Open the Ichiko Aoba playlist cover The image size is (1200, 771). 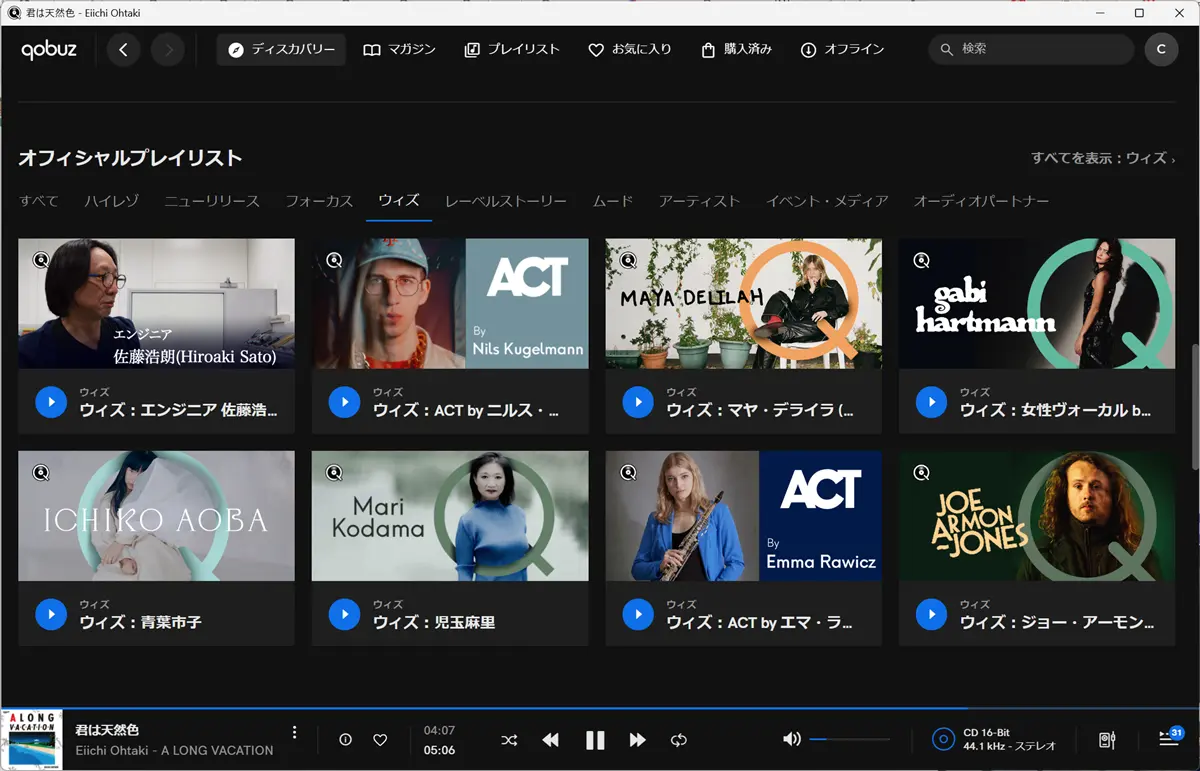point(157,516)
